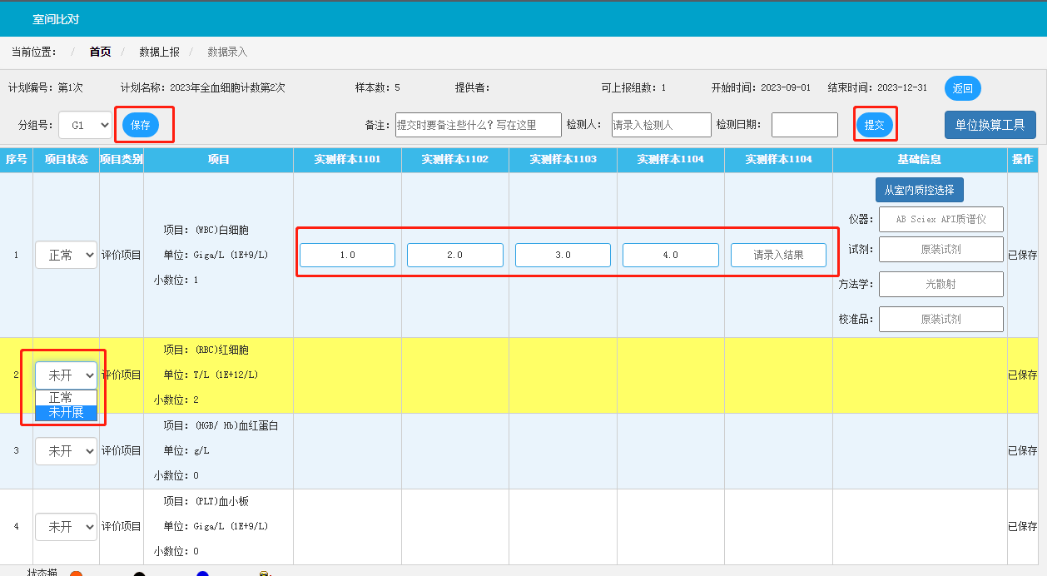
Task: Click 项目: (WBC)白细胞 text
Action: coord(206,230)
